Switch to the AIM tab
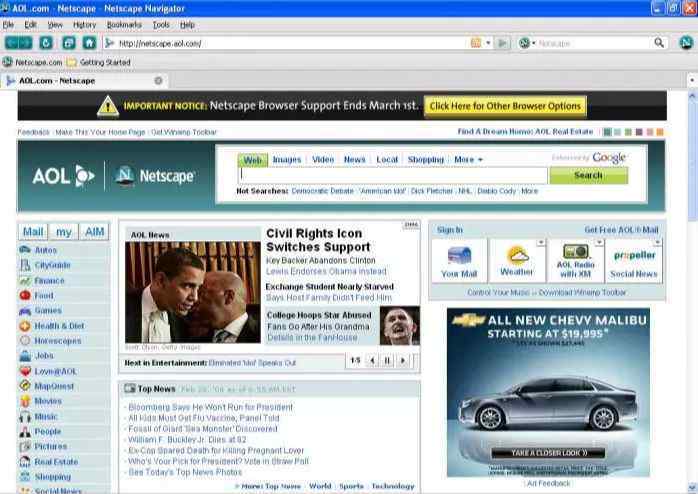Image resolution: width=698 pixels, height=494 pixels. [94, 232]
